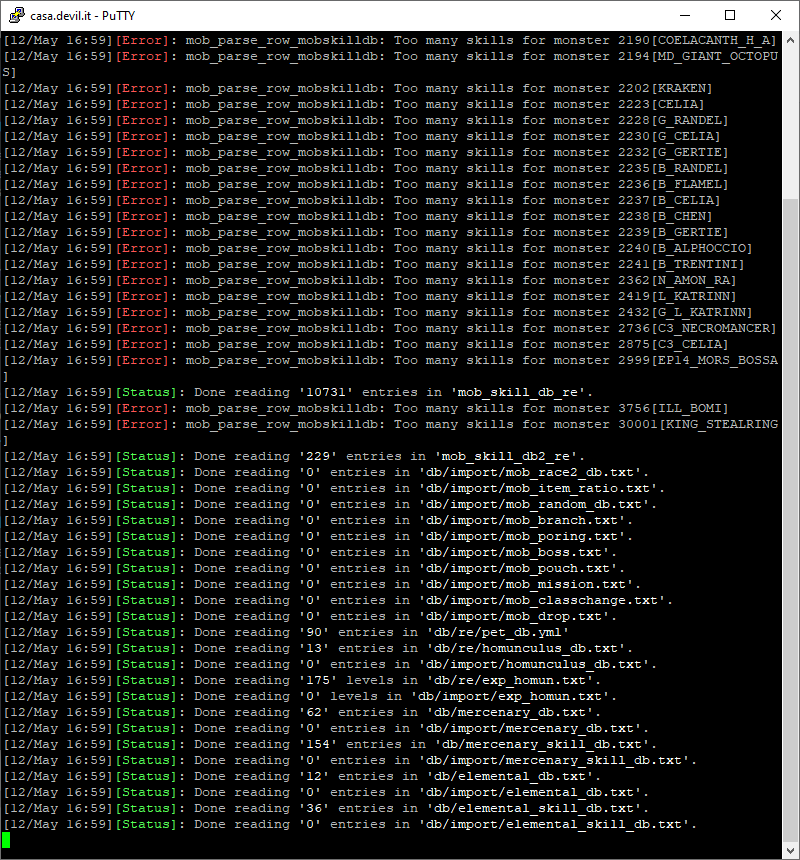800x860 pixels.
Task: Click the green block cursor at bottom
Action: (x=7, y=841)
